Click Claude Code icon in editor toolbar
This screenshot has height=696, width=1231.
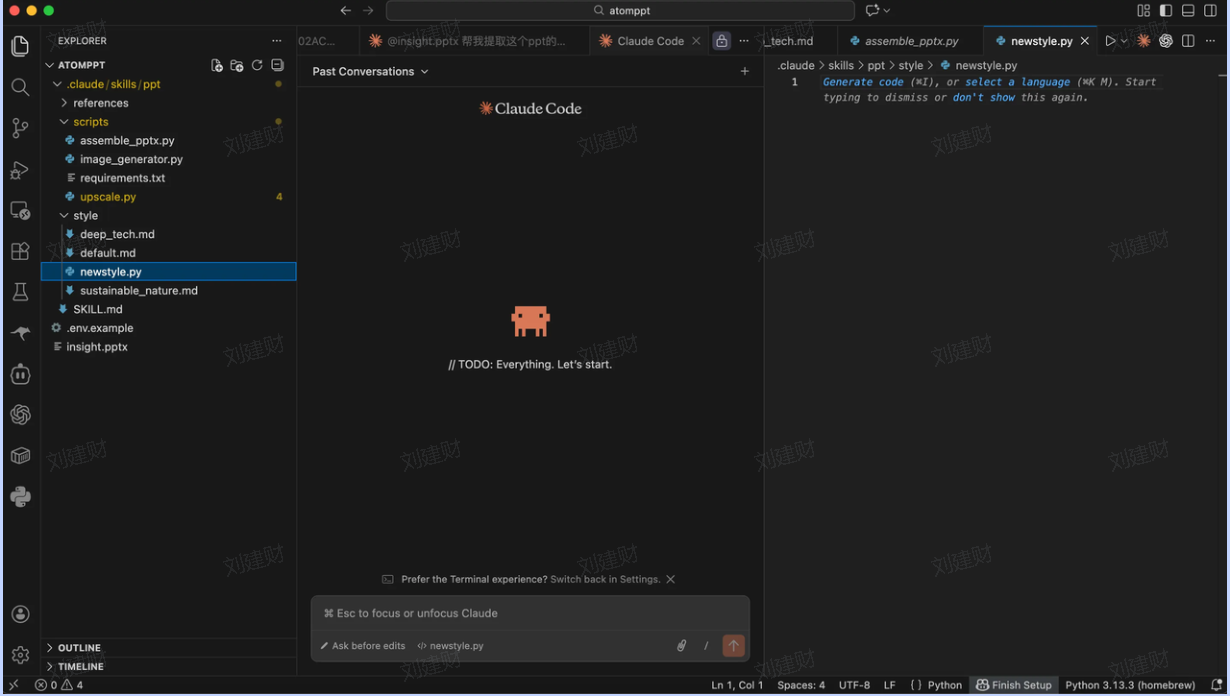pyautogui.click(x=1144, y=41)
